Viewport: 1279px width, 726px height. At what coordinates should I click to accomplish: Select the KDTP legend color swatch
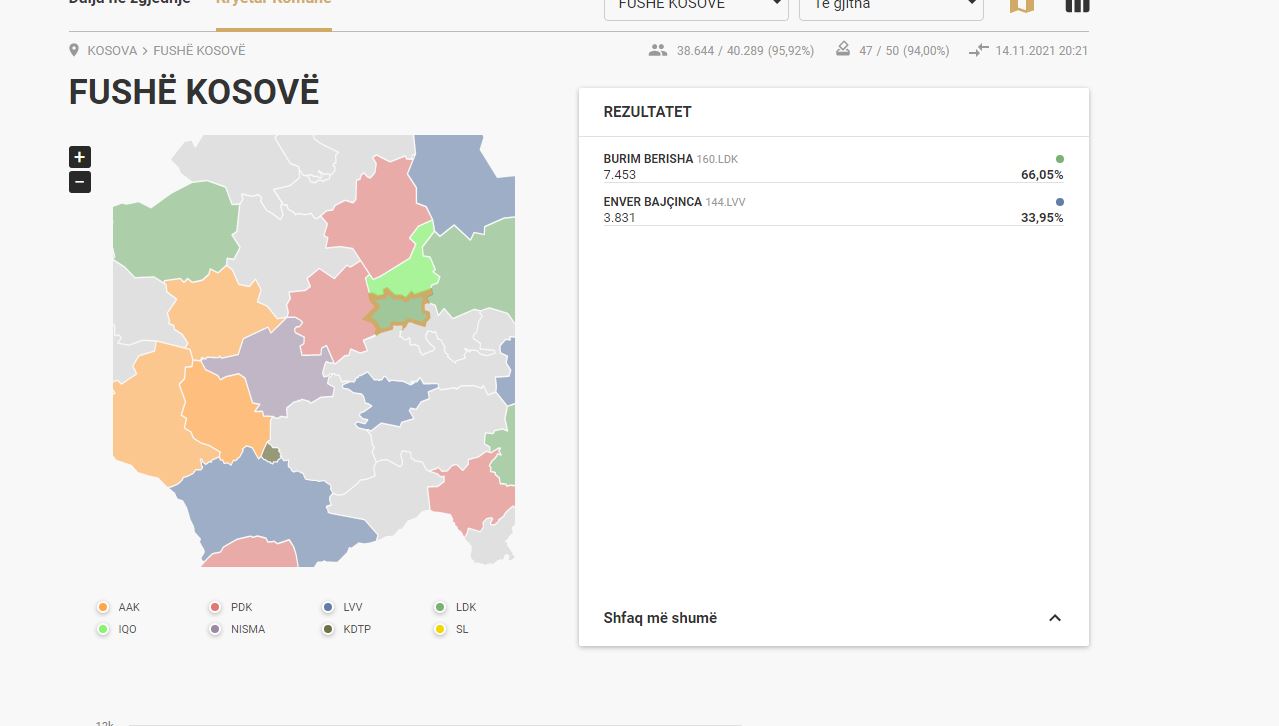[327, 629]
